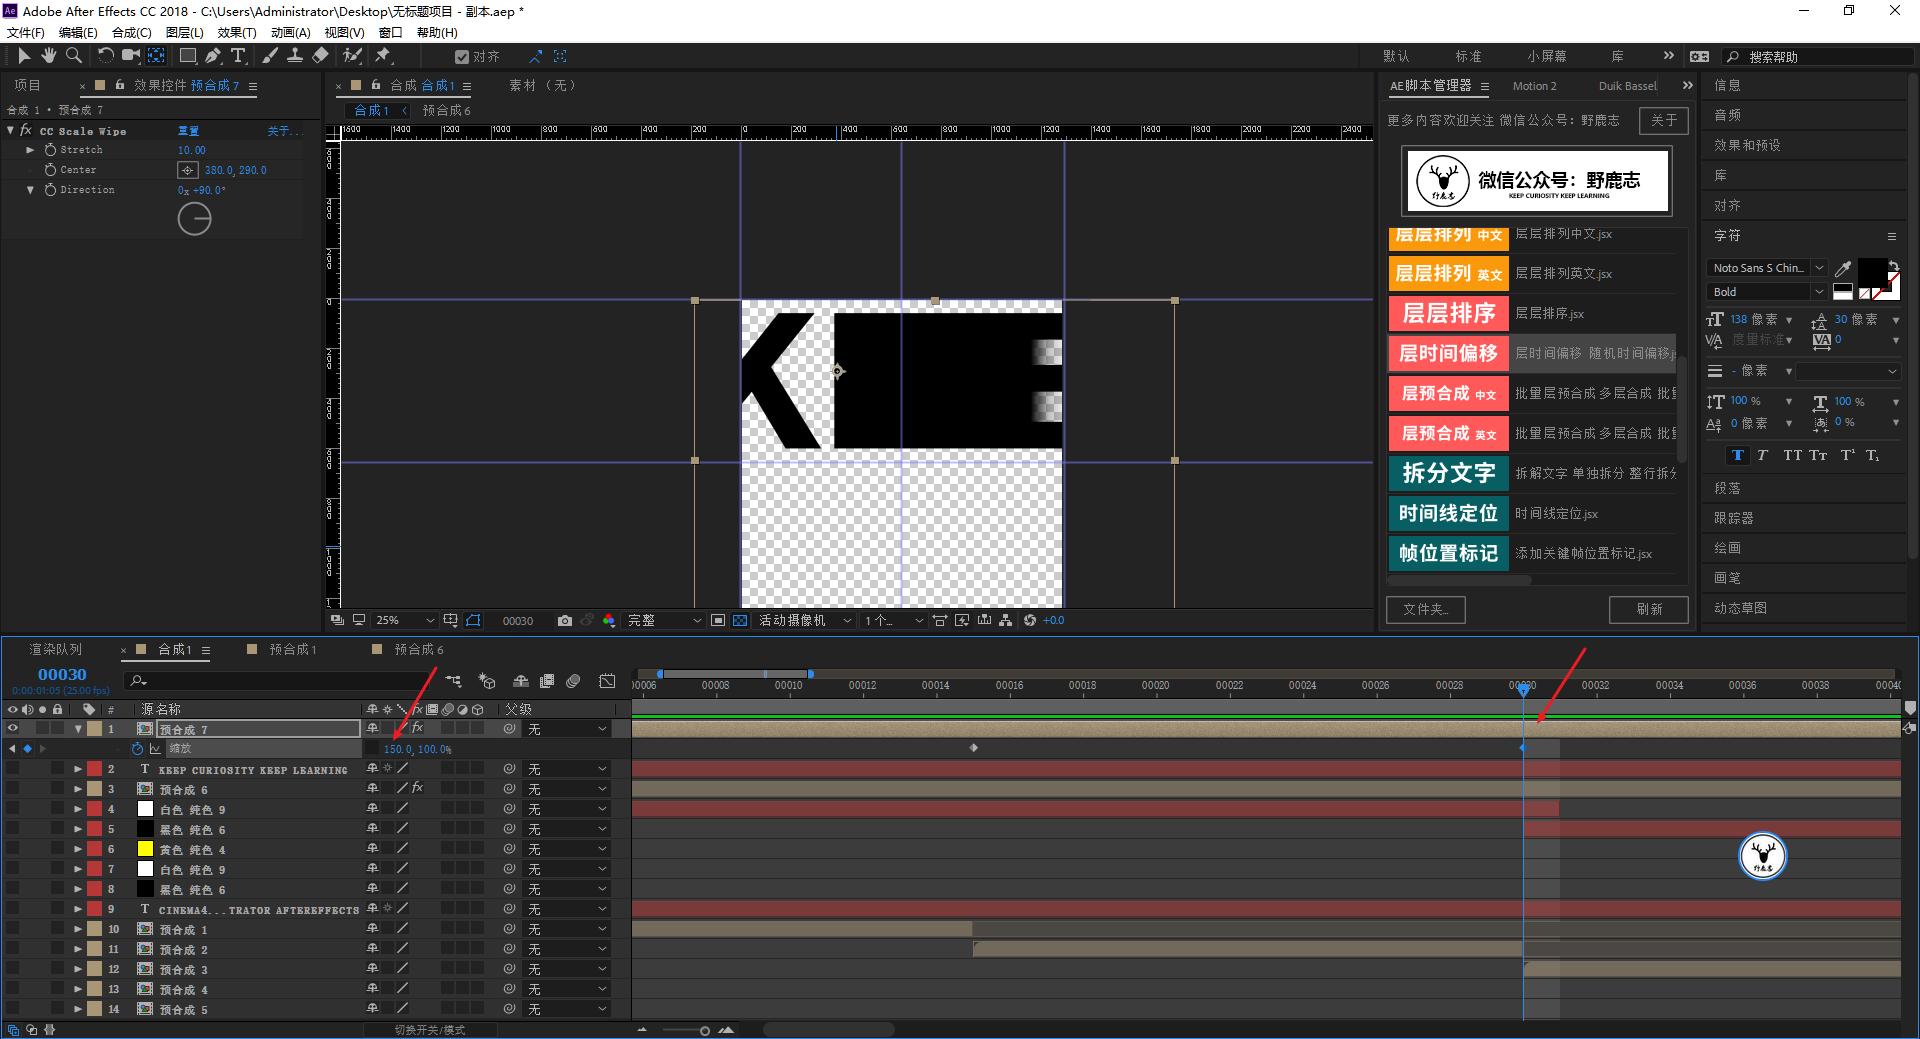Click the snapshot camera icon in viewer
The height and width of the screenshot is (1039, 1920).
pyautogui.click(x=565, y=621)
